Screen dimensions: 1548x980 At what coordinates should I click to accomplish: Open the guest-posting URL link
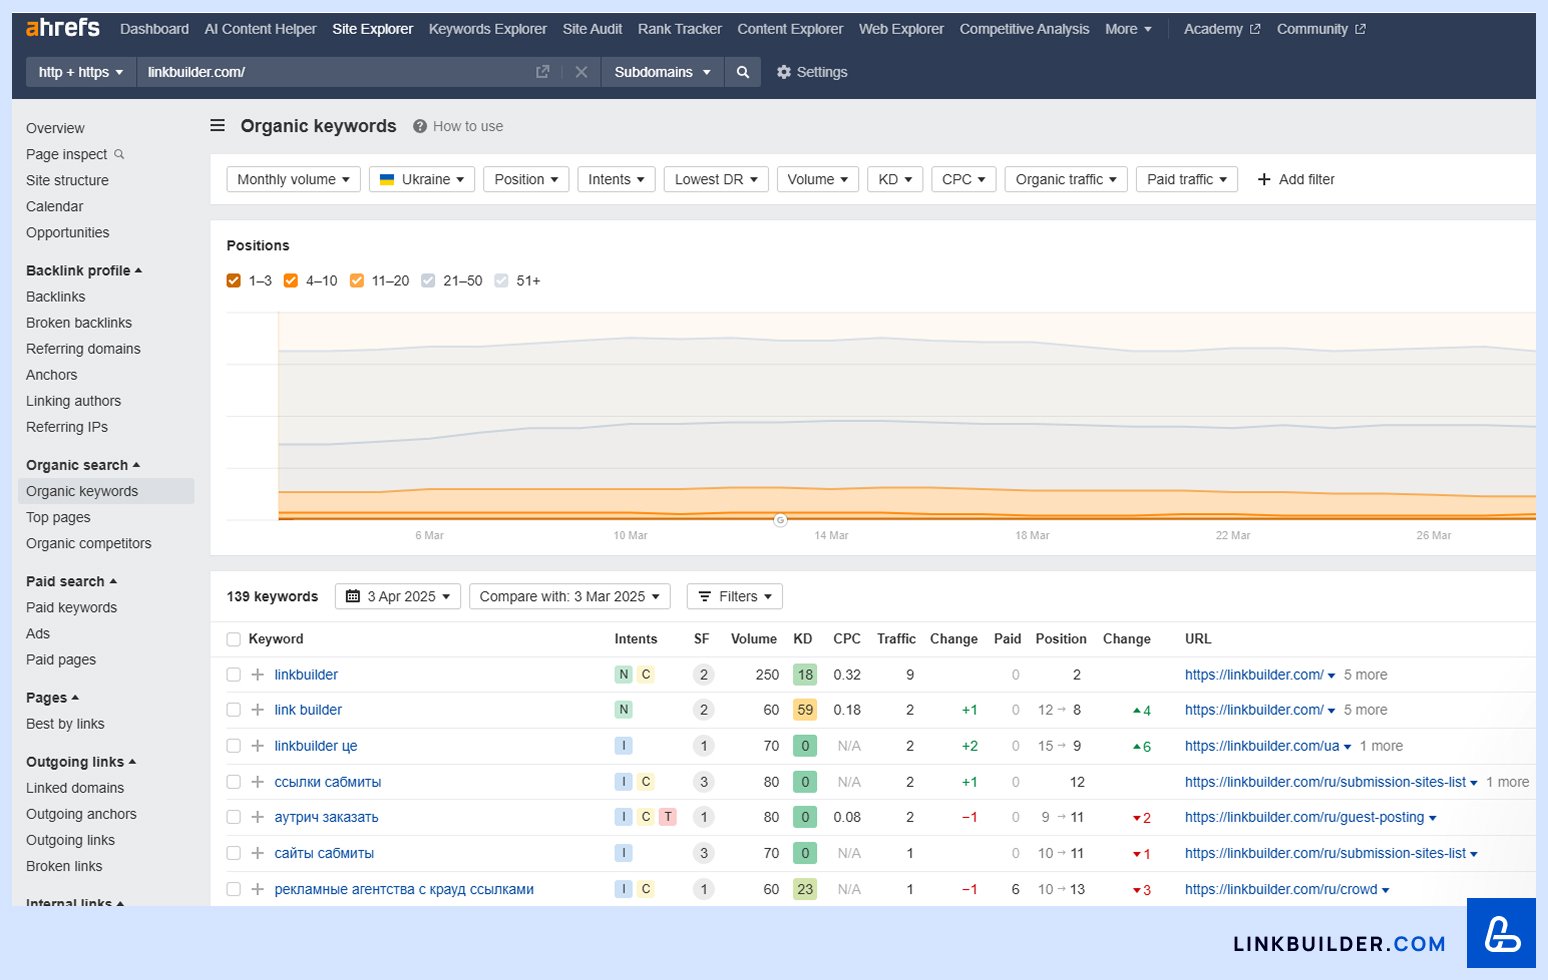1304,817
